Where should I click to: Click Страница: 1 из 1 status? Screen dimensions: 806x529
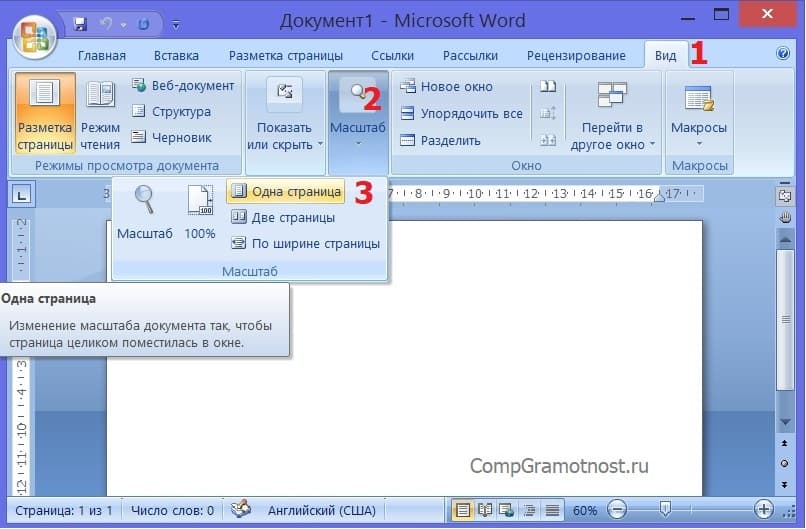click(64, 510)
